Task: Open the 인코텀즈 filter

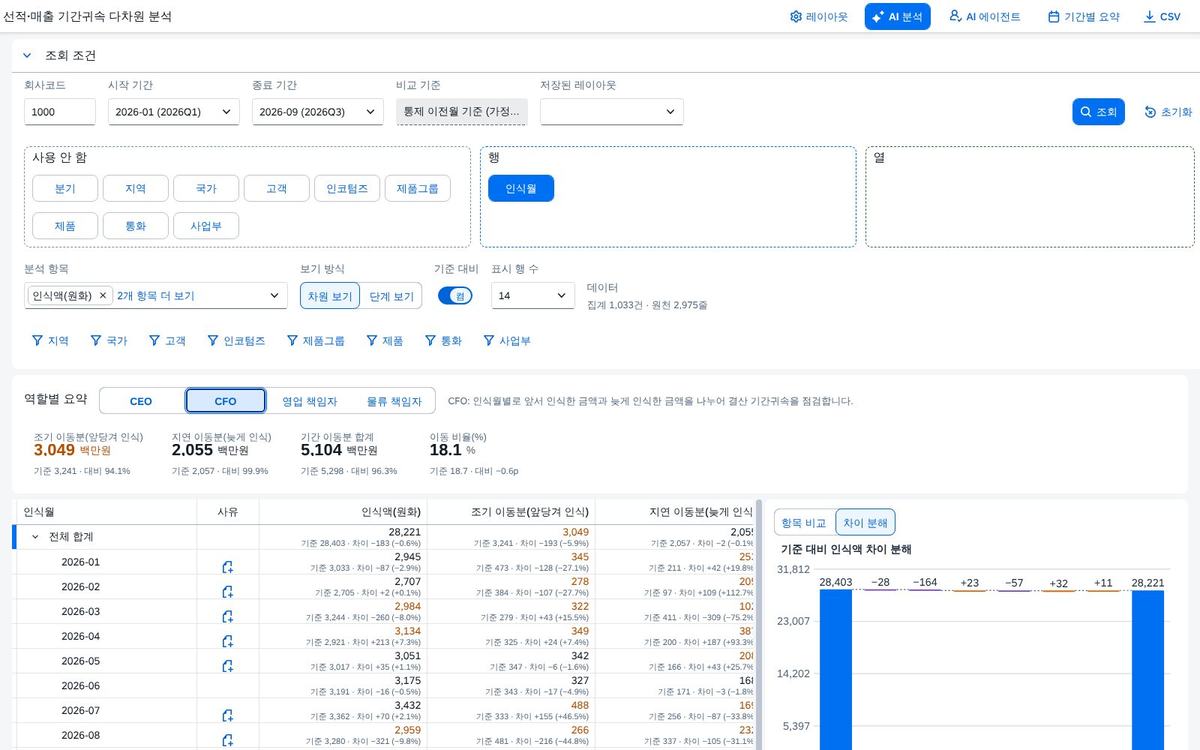Action: (236, 341)
